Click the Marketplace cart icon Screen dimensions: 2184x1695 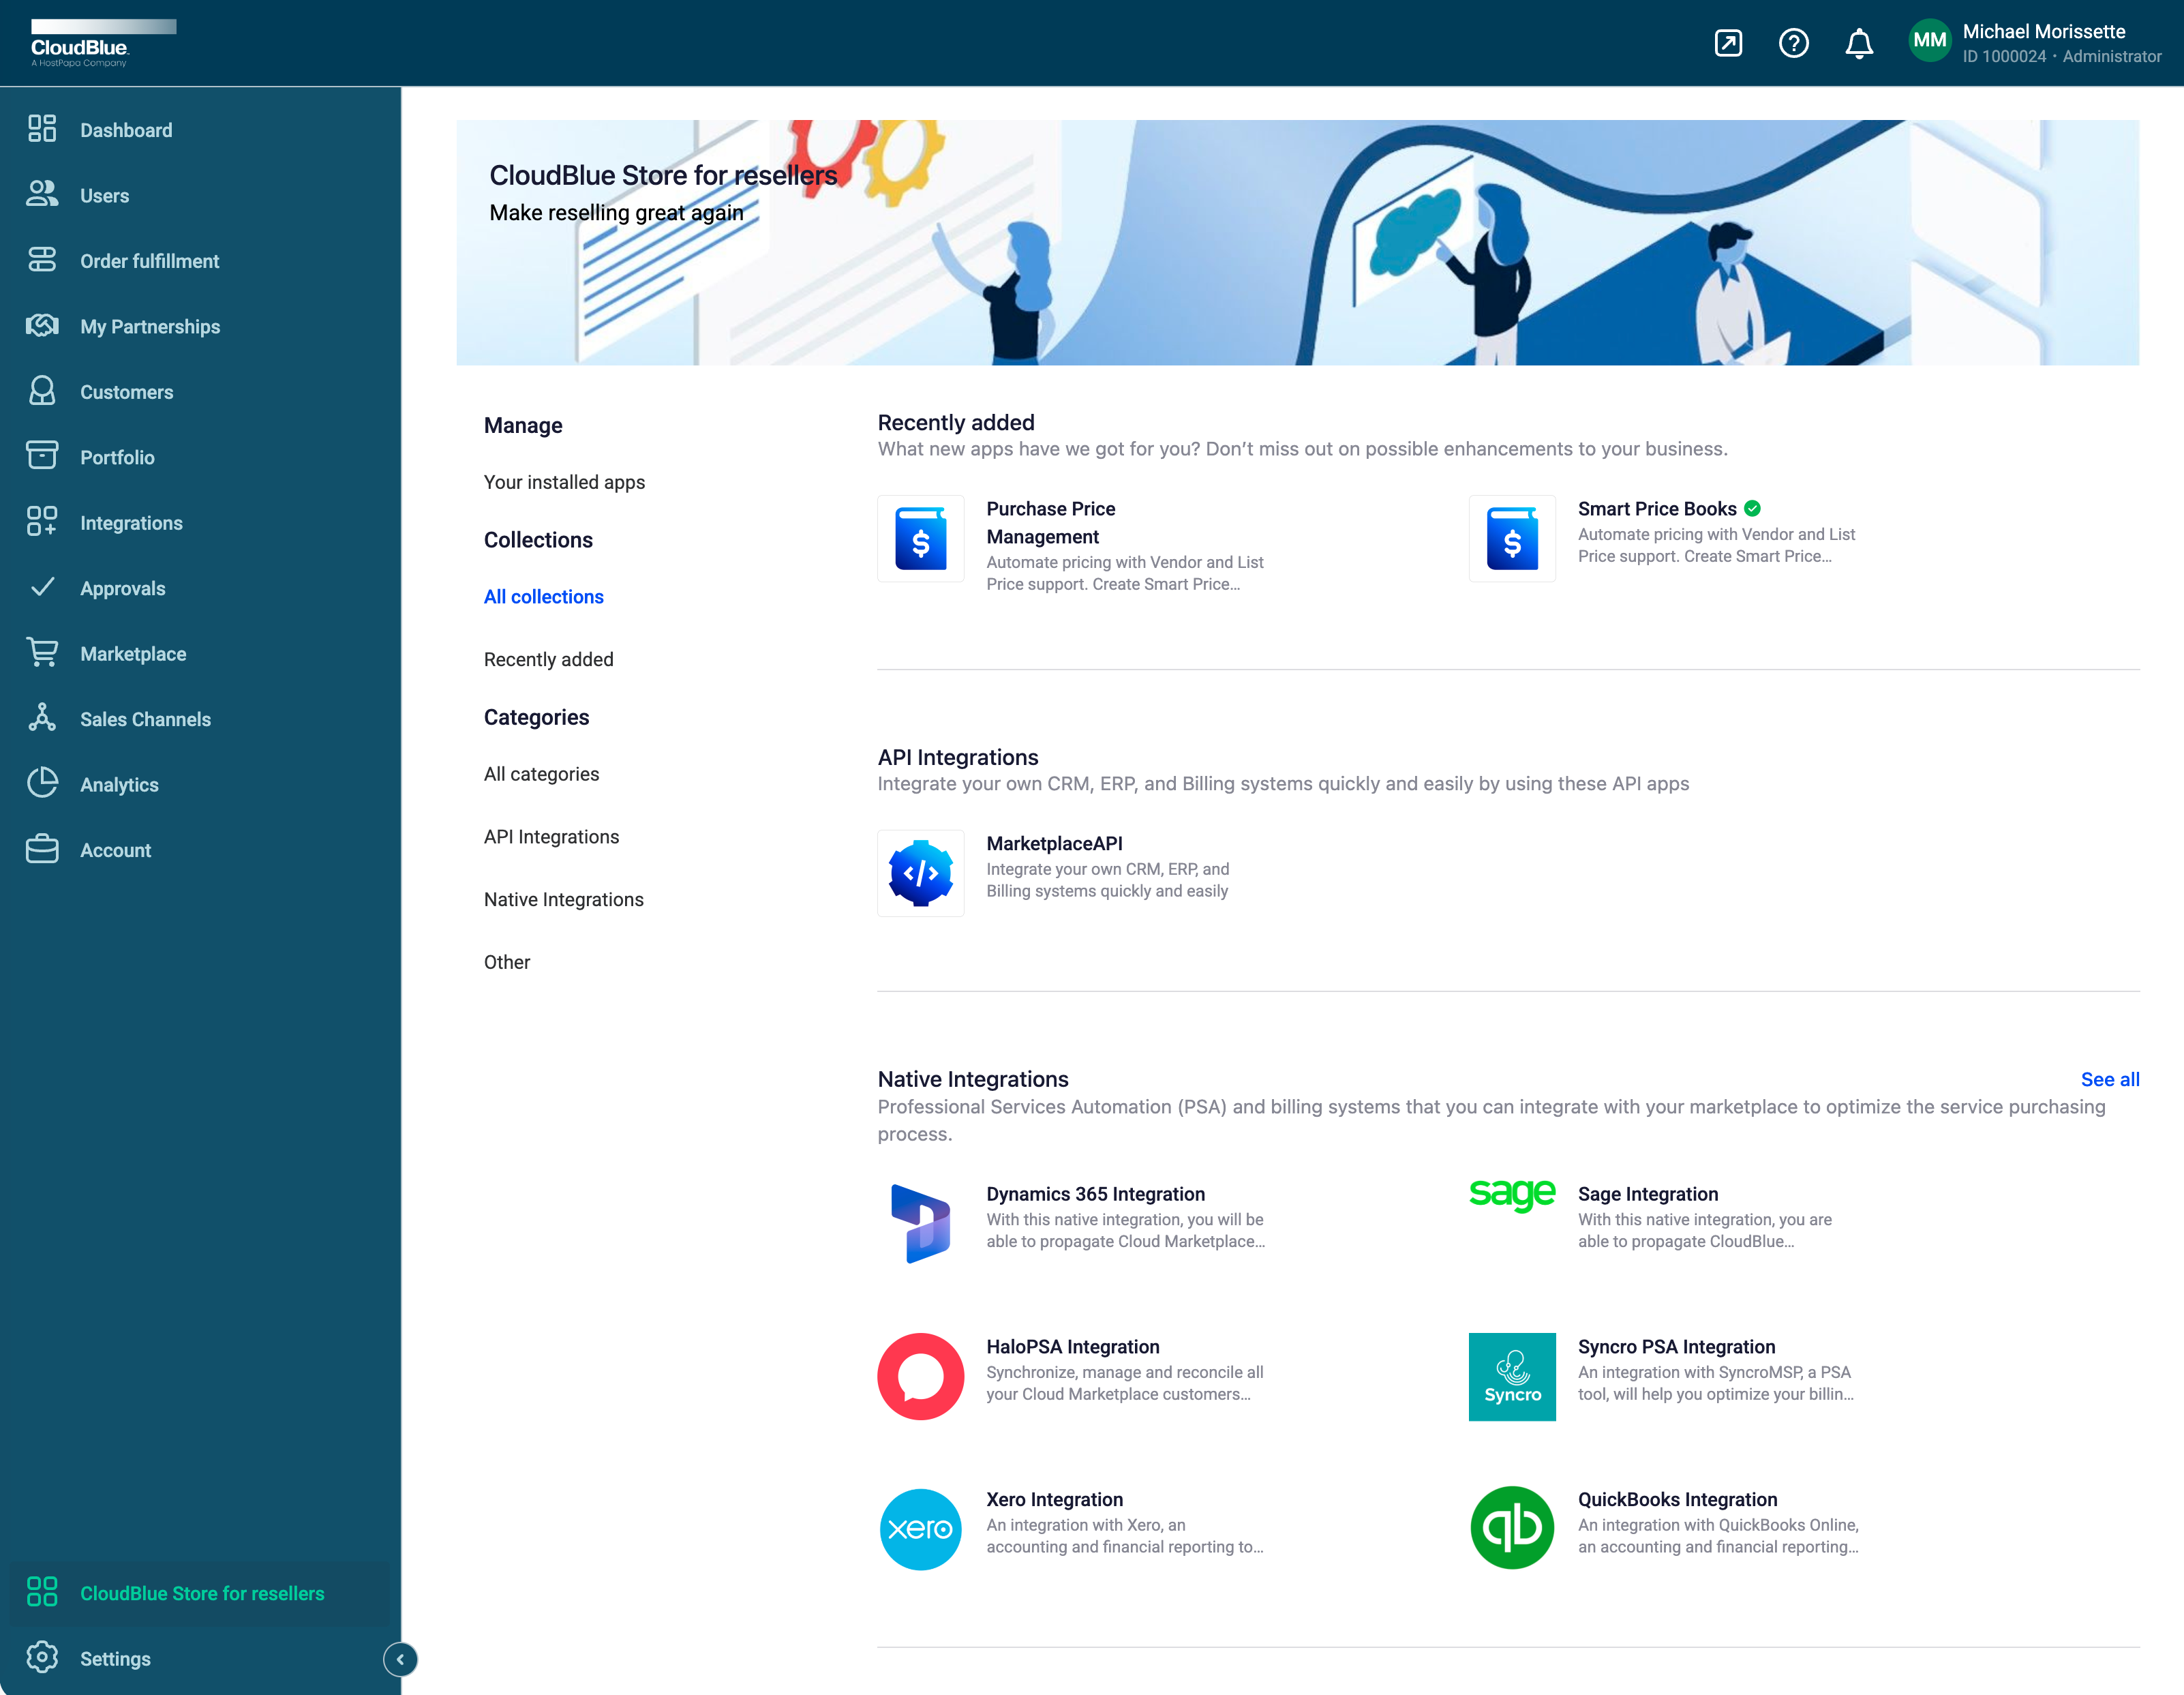pyautogui.click(x=42, y=653)
